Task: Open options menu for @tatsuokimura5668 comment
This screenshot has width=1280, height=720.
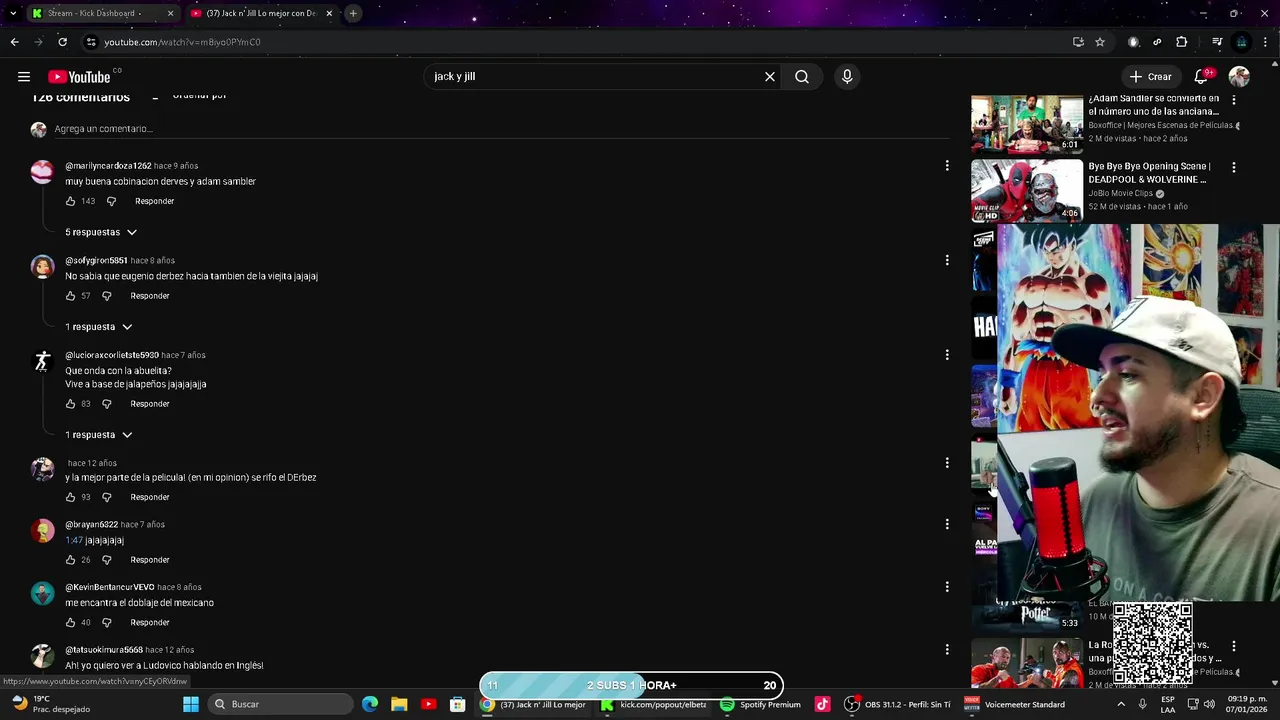Action: (x=947, y=650)
